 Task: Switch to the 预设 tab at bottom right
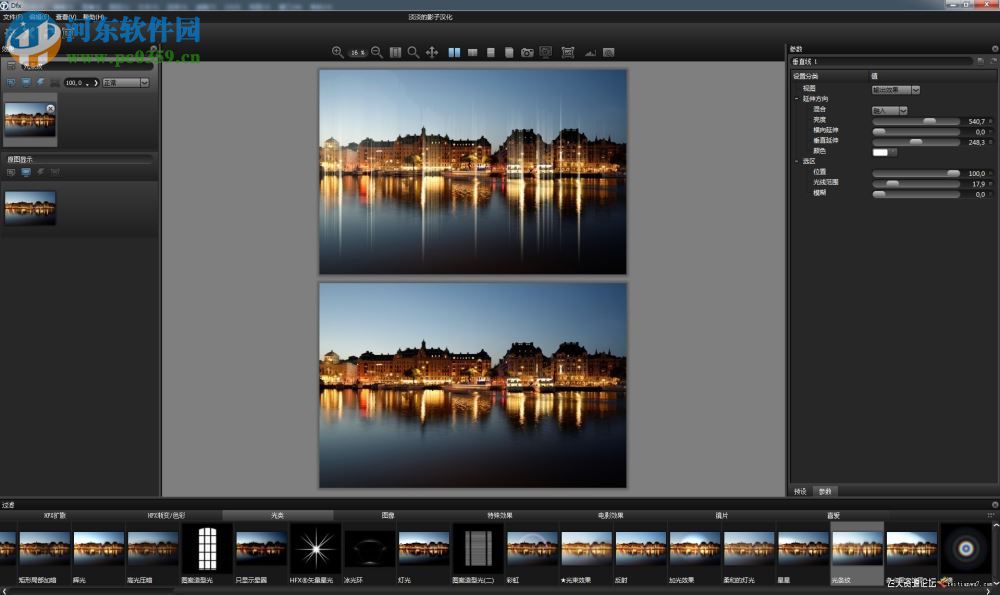[x=800, y=491]
